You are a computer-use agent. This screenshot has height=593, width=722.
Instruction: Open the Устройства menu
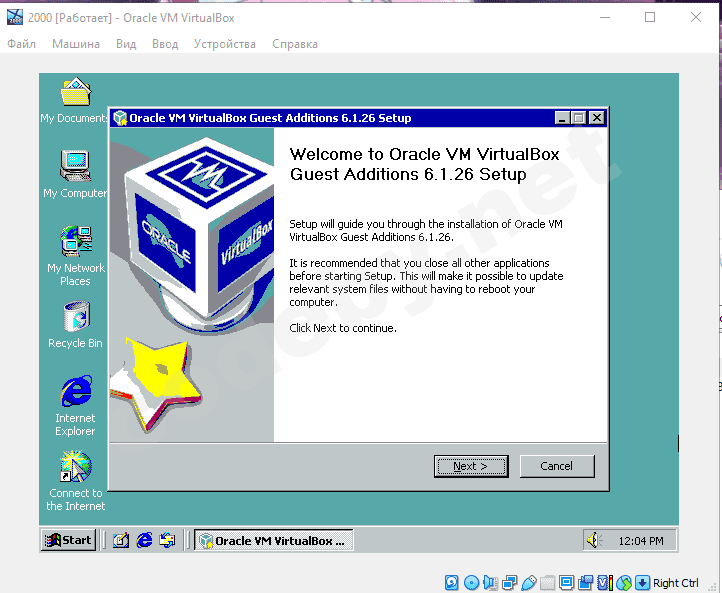225,44
